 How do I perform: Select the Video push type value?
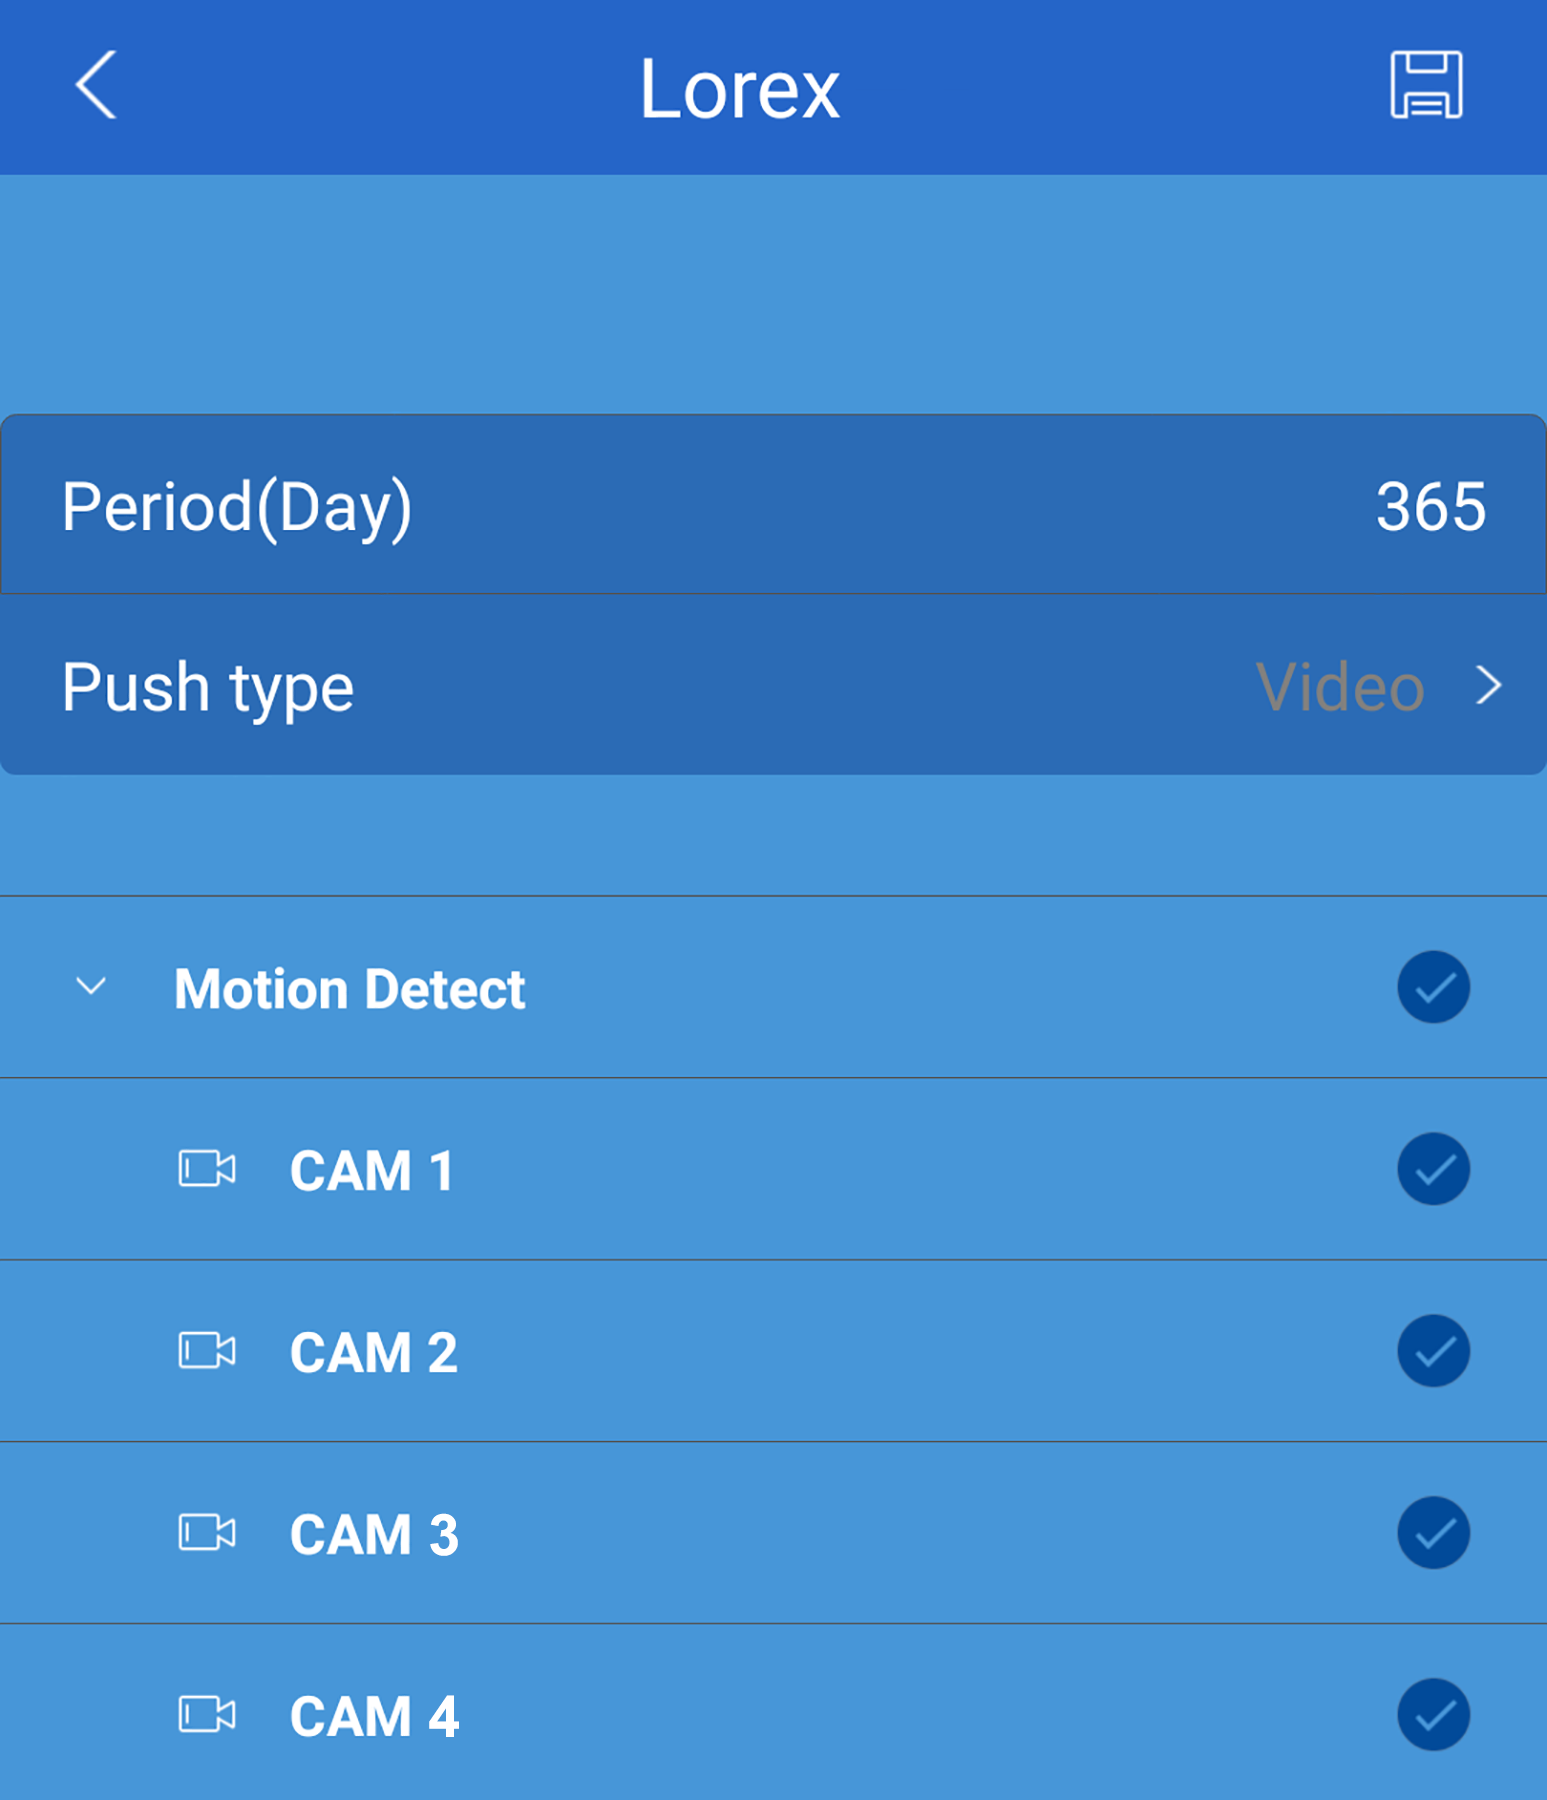coord(1340,687)
